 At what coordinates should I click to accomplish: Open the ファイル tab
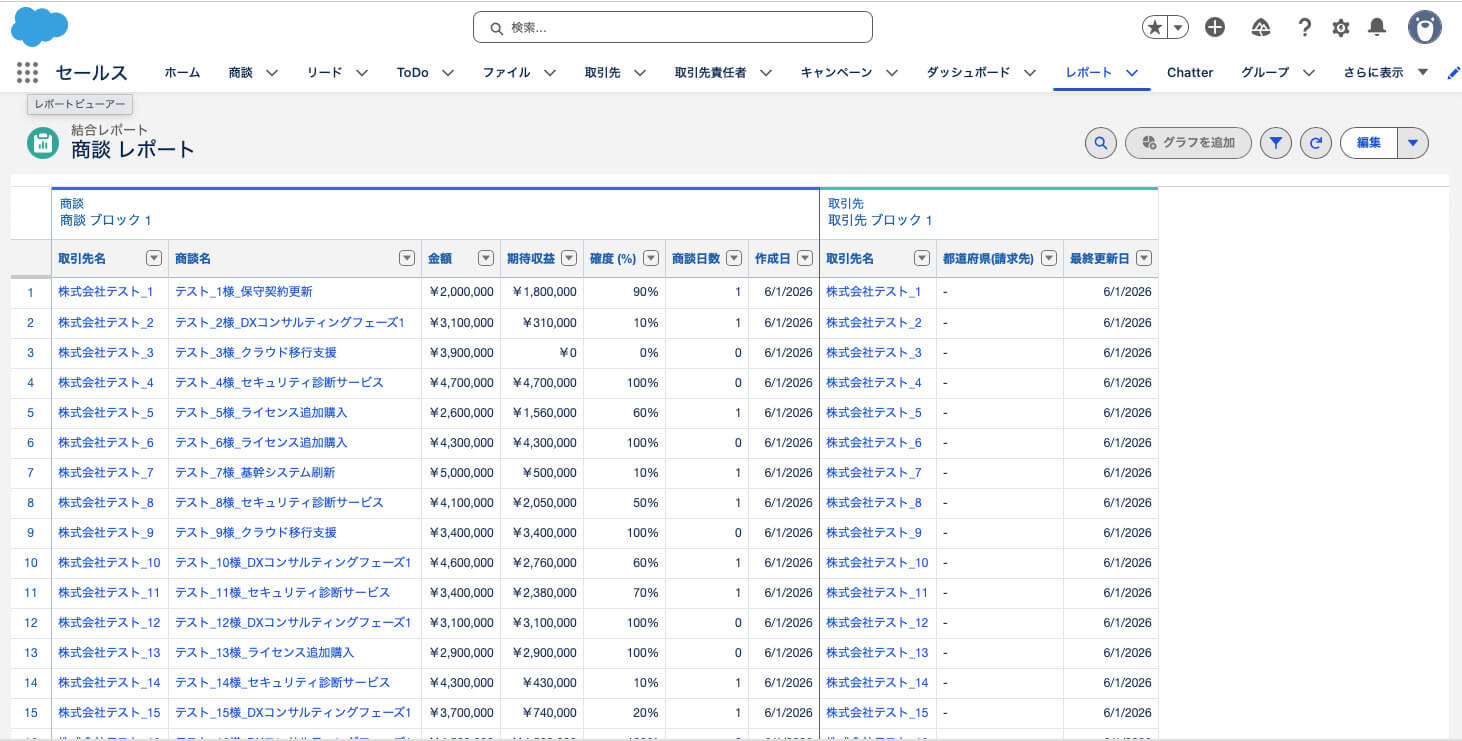coord(506,72)
